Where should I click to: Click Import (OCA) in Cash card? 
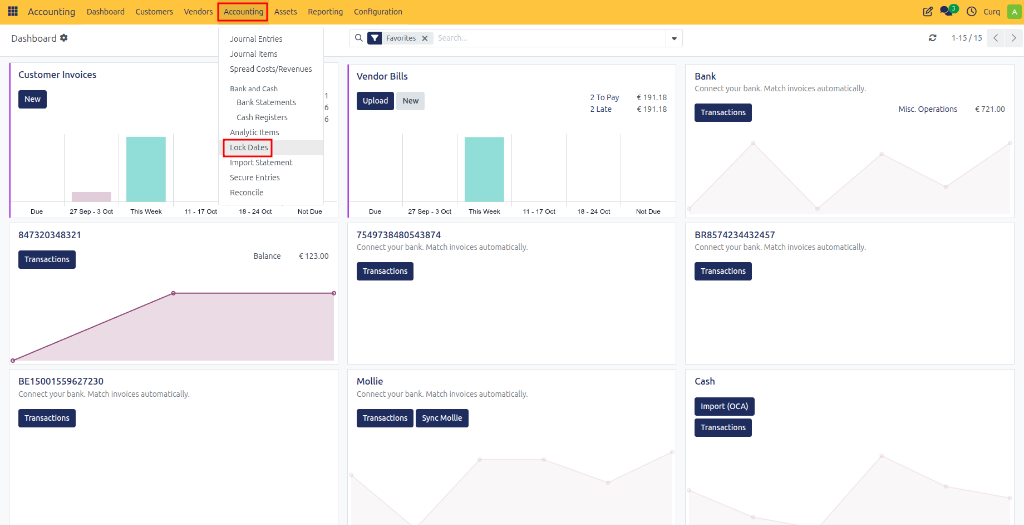point(725,406)
